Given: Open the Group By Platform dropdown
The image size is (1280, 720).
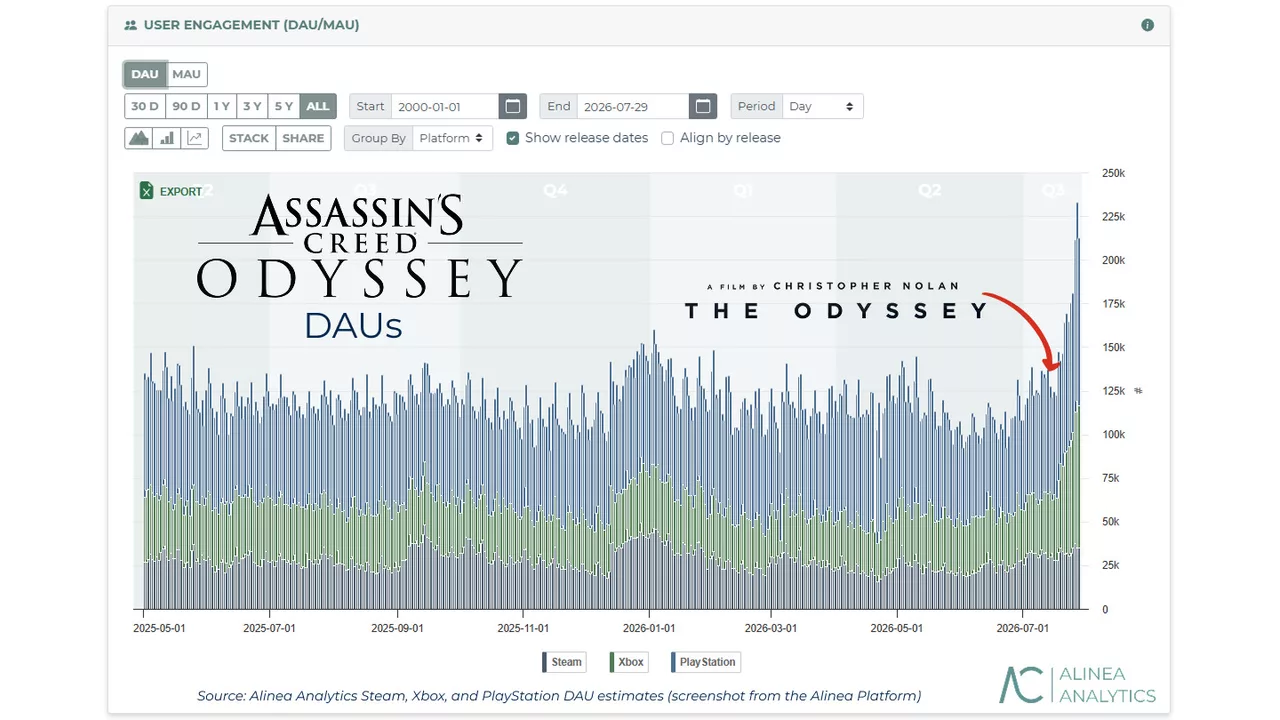Looking at the screenshot, I should 452,138.
